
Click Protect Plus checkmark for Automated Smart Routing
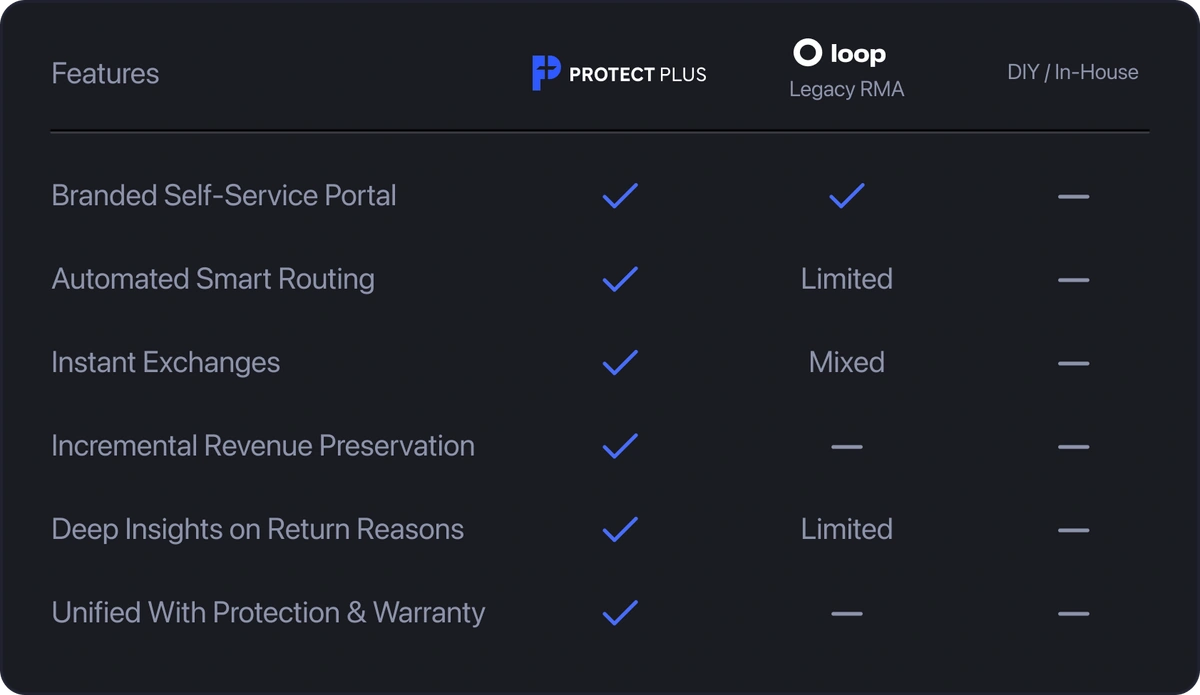click(620, 279)
